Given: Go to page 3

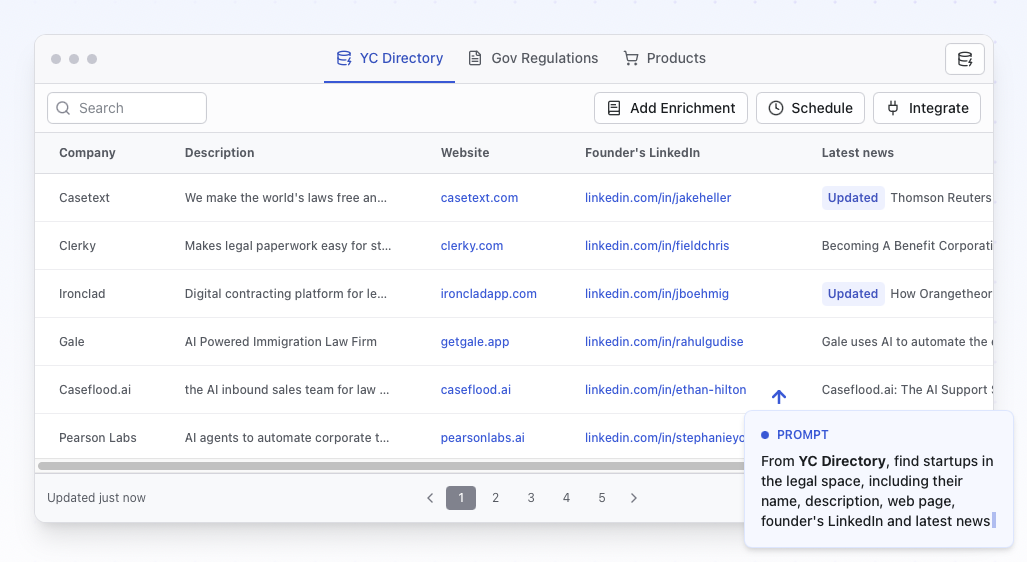Looking at the screenshot, I should (531, 498).
